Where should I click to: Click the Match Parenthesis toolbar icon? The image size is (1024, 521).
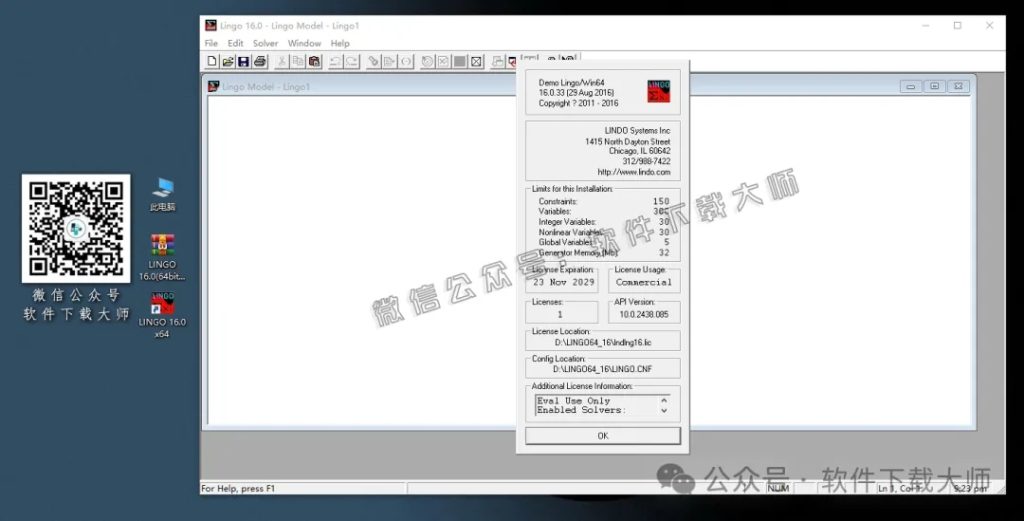coord(406,61)
